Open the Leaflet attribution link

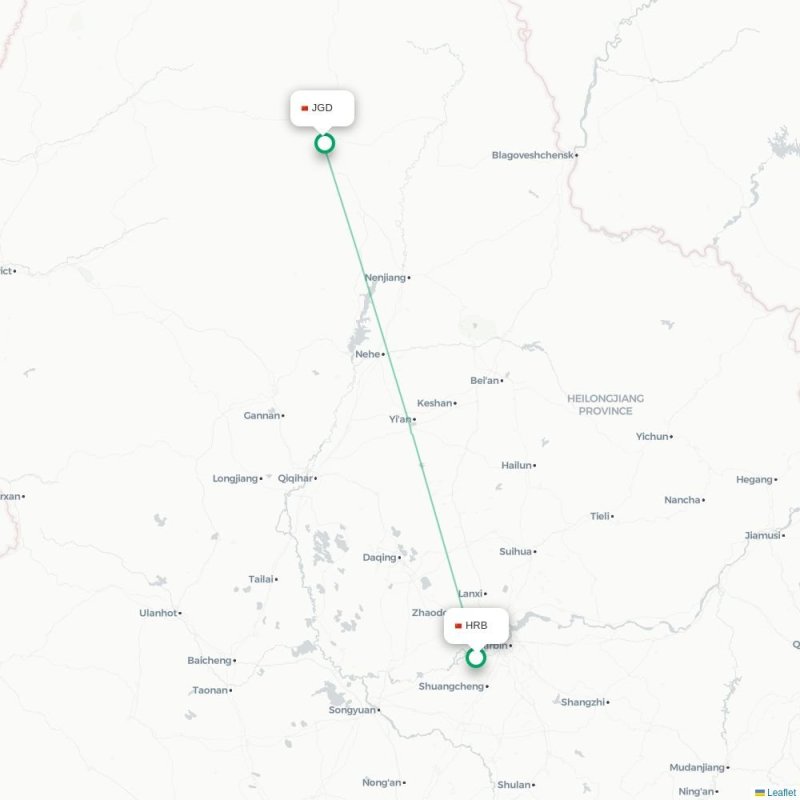coord(783,792)
